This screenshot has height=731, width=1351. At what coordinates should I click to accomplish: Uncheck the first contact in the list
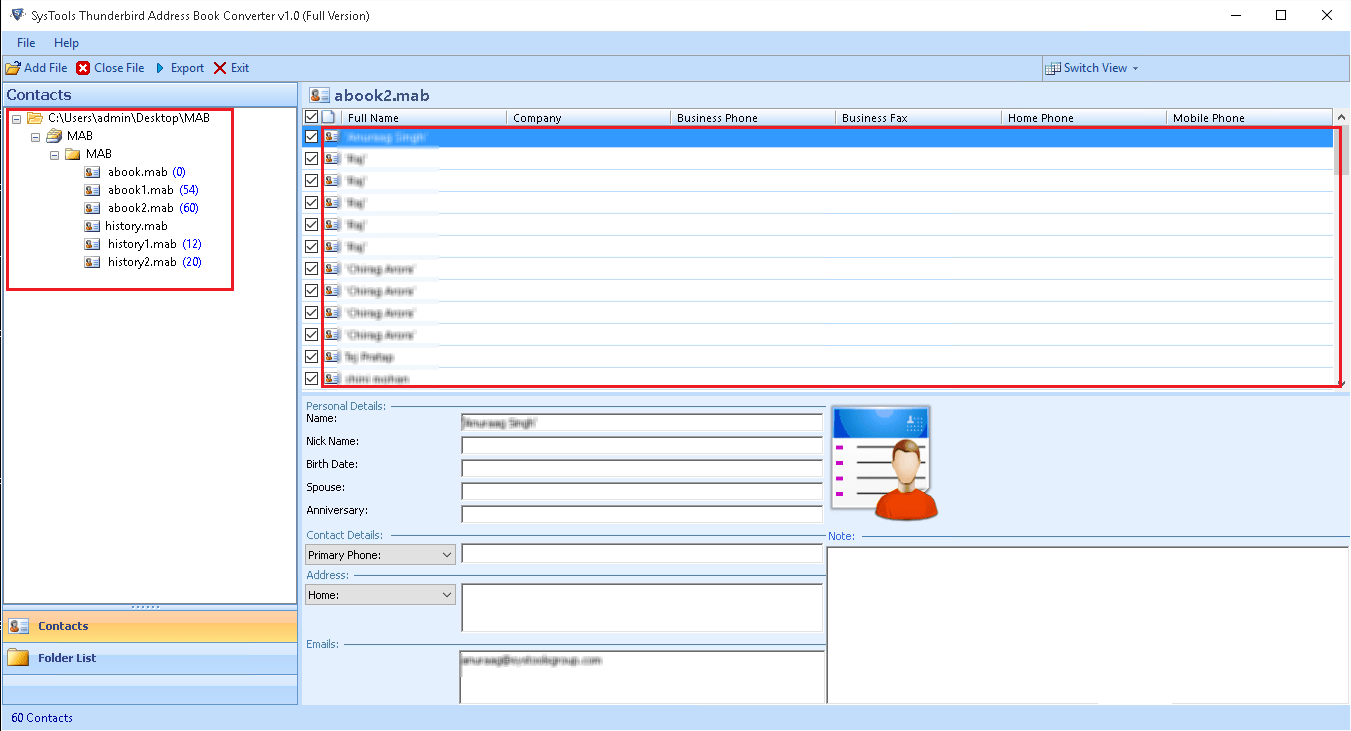pyautogui.click(x=311, y=136)
